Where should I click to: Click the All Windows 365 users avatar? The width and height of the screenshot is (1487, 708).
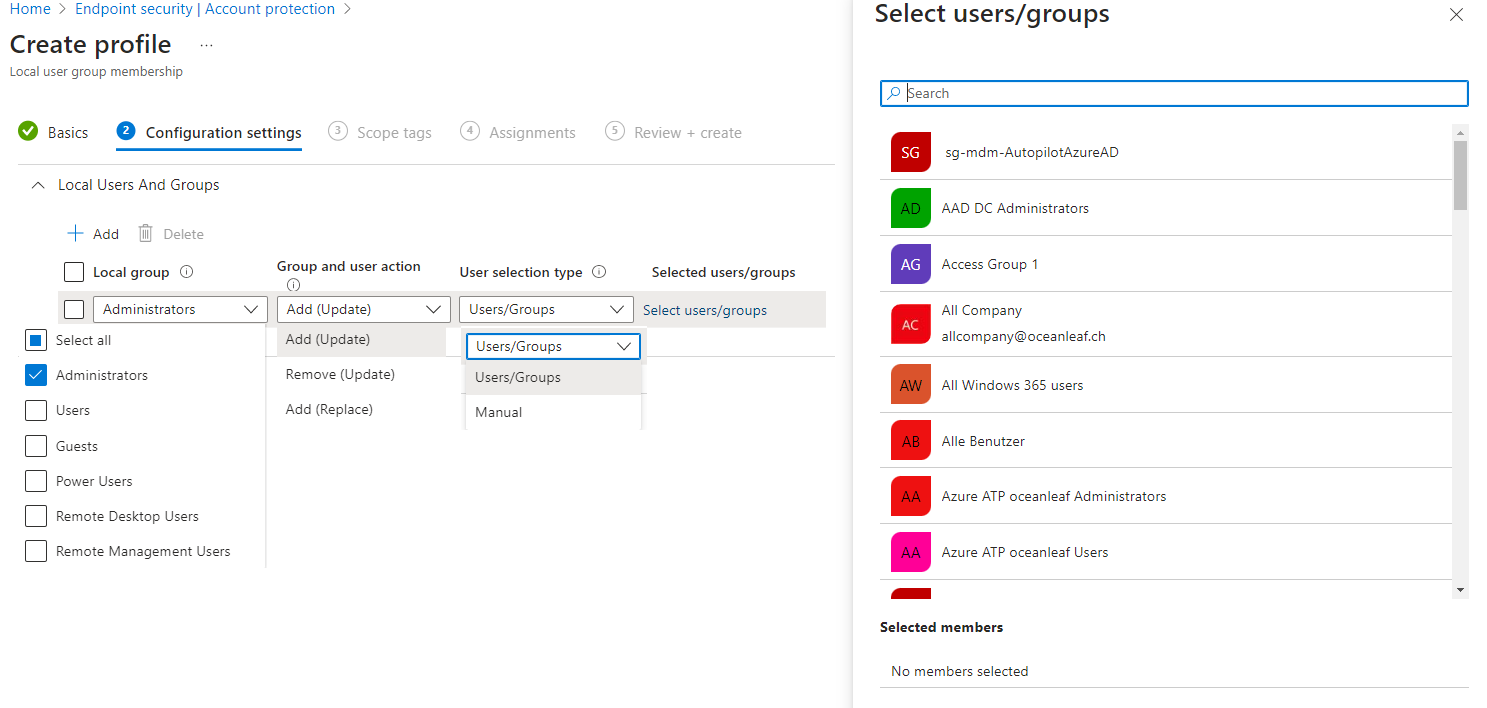coord(910,385)
